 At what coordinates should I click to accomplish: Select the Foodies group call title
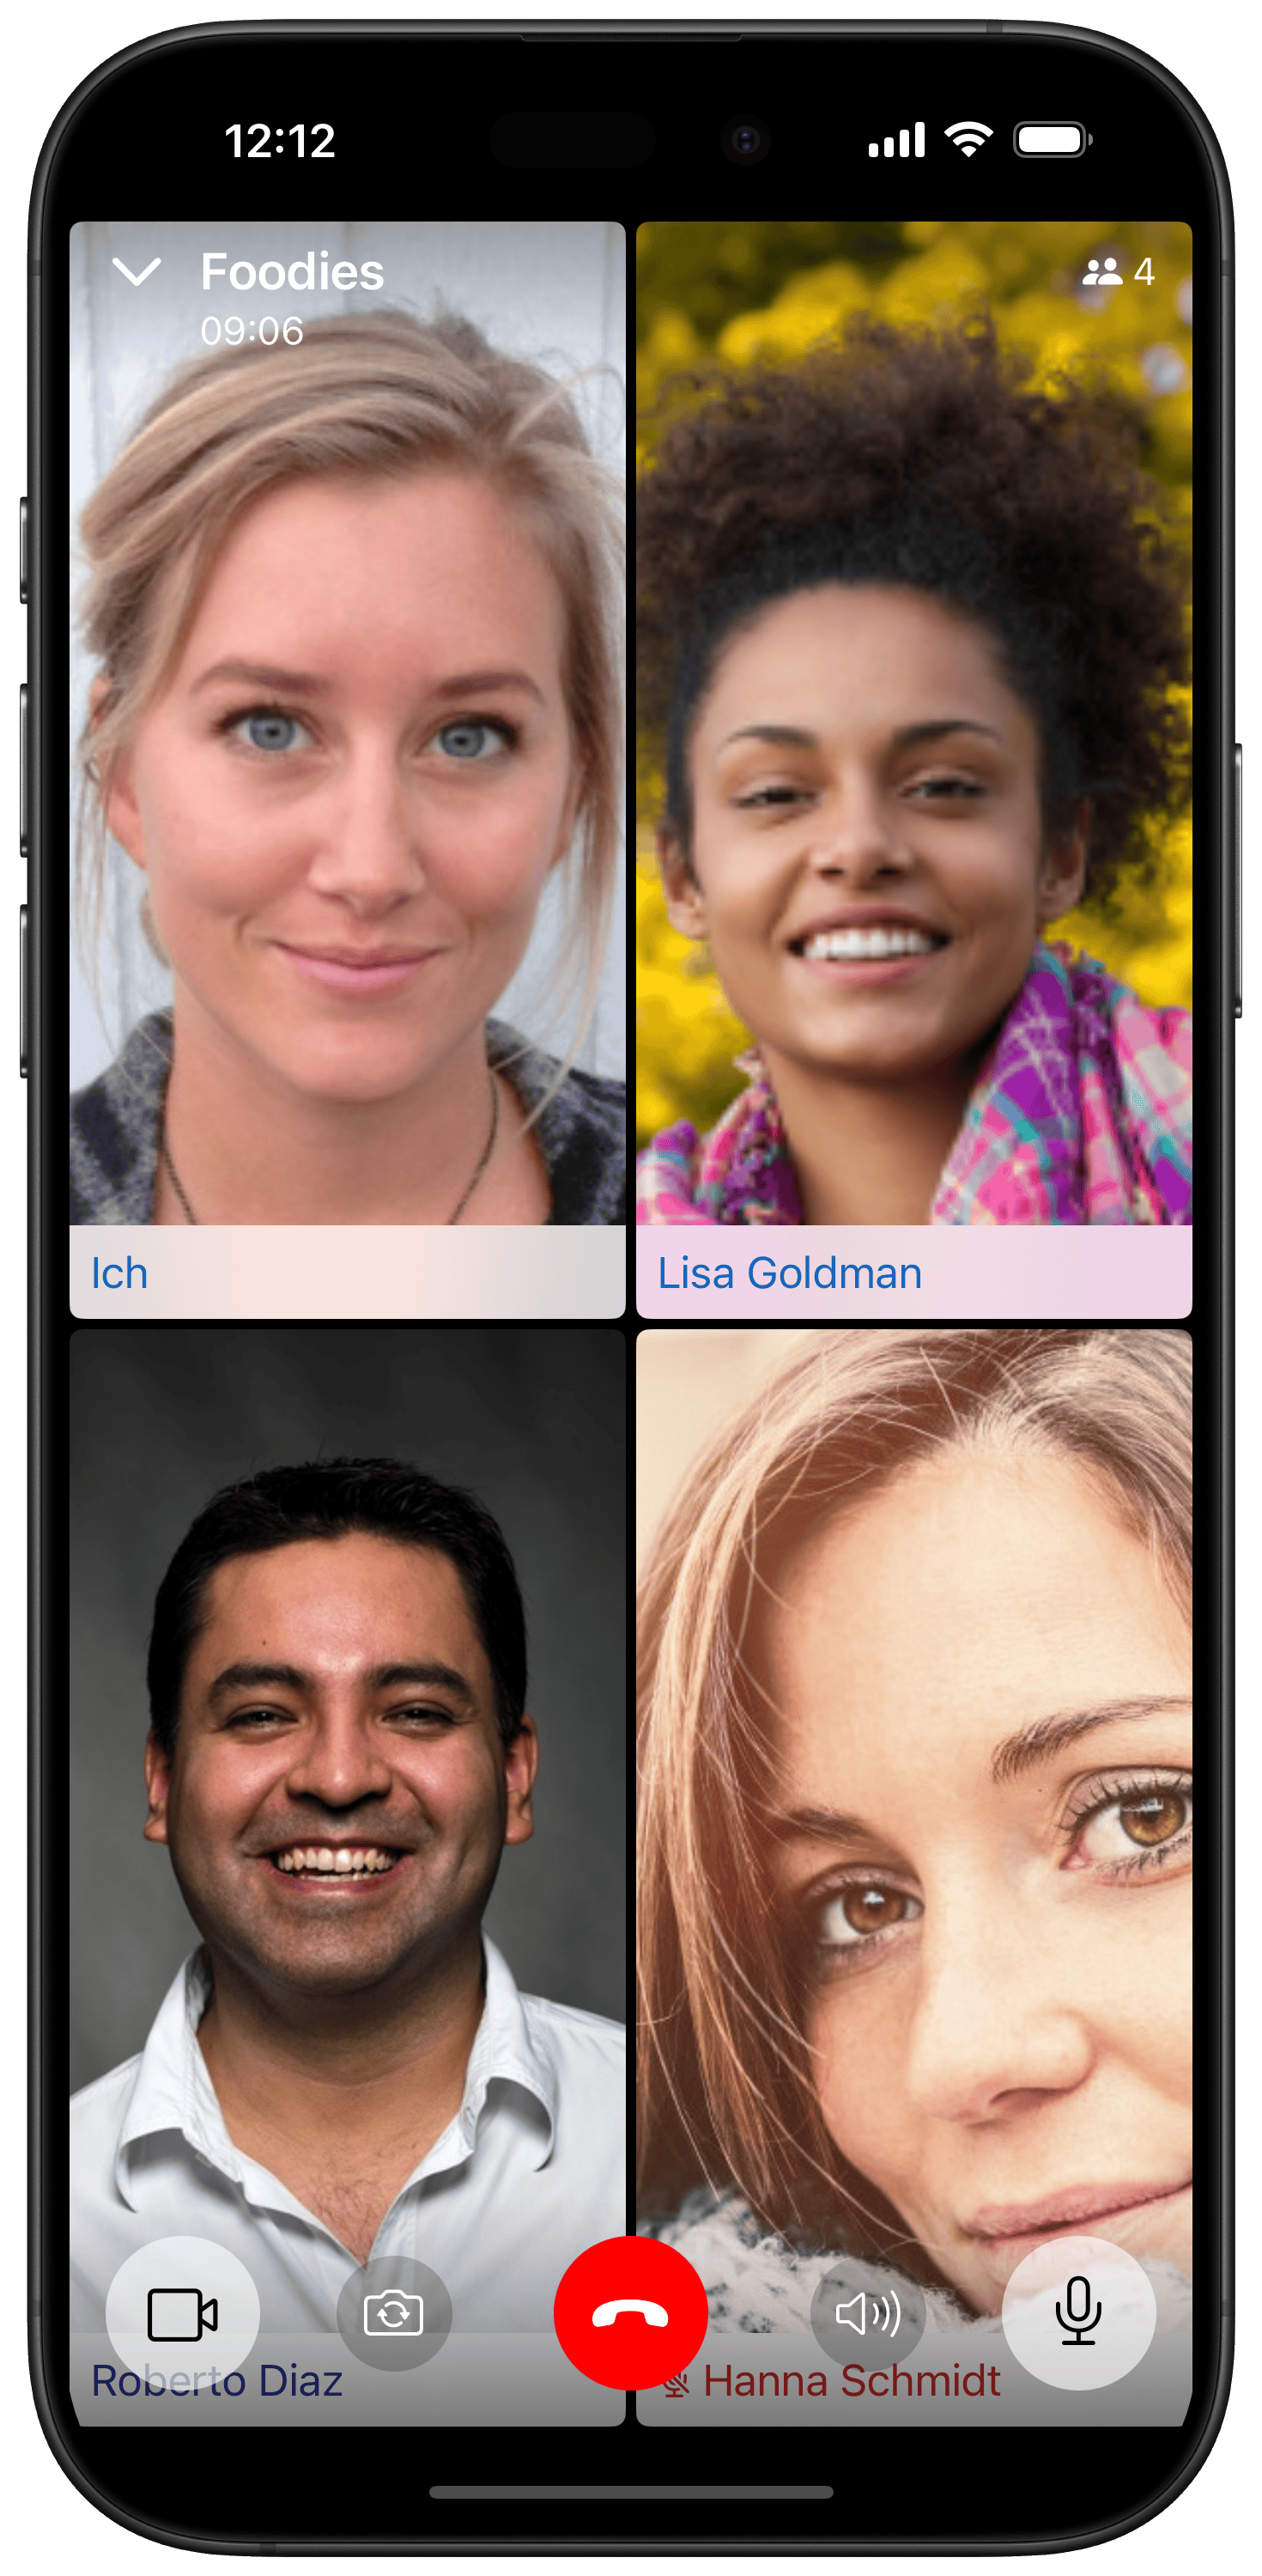click(292, 272)
